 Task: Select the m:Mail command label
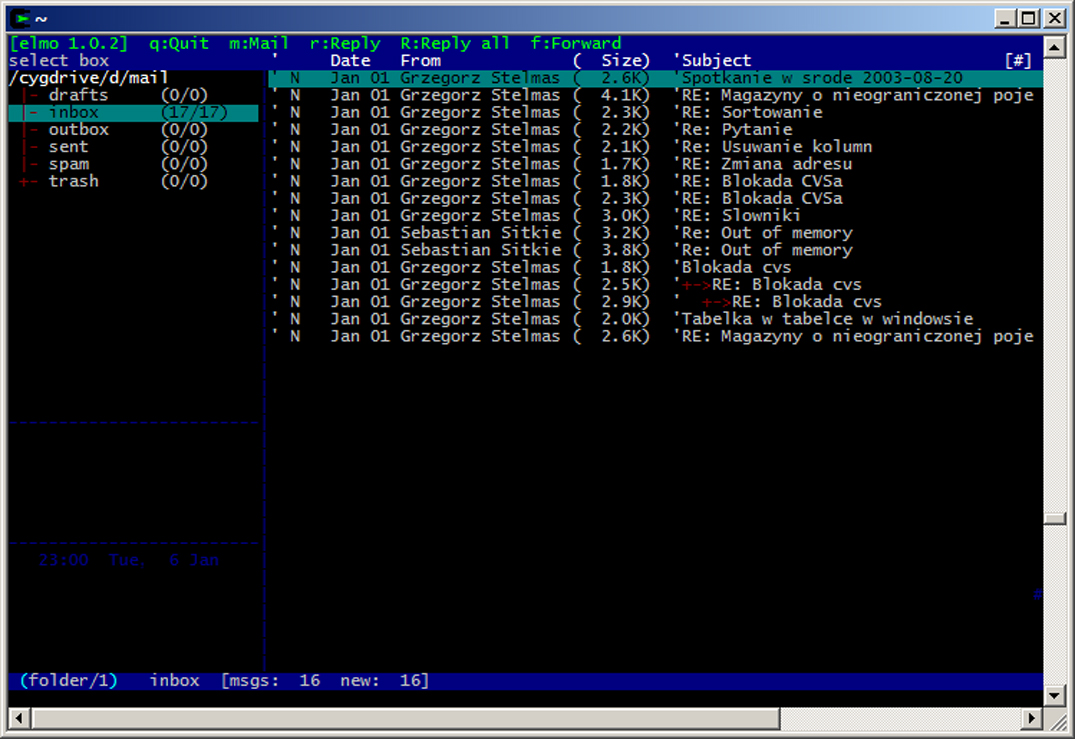click(x=258, y=43)
